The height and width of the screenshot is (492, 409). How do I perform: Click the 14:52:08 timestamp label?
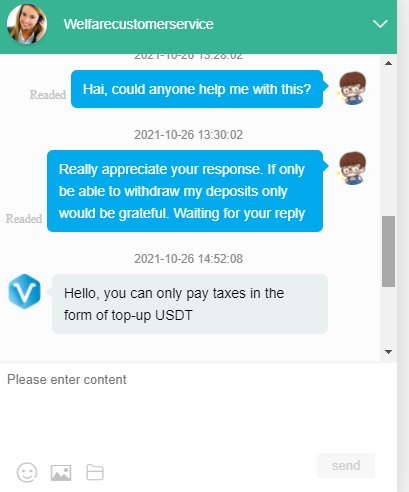click(x=189, y=259)
